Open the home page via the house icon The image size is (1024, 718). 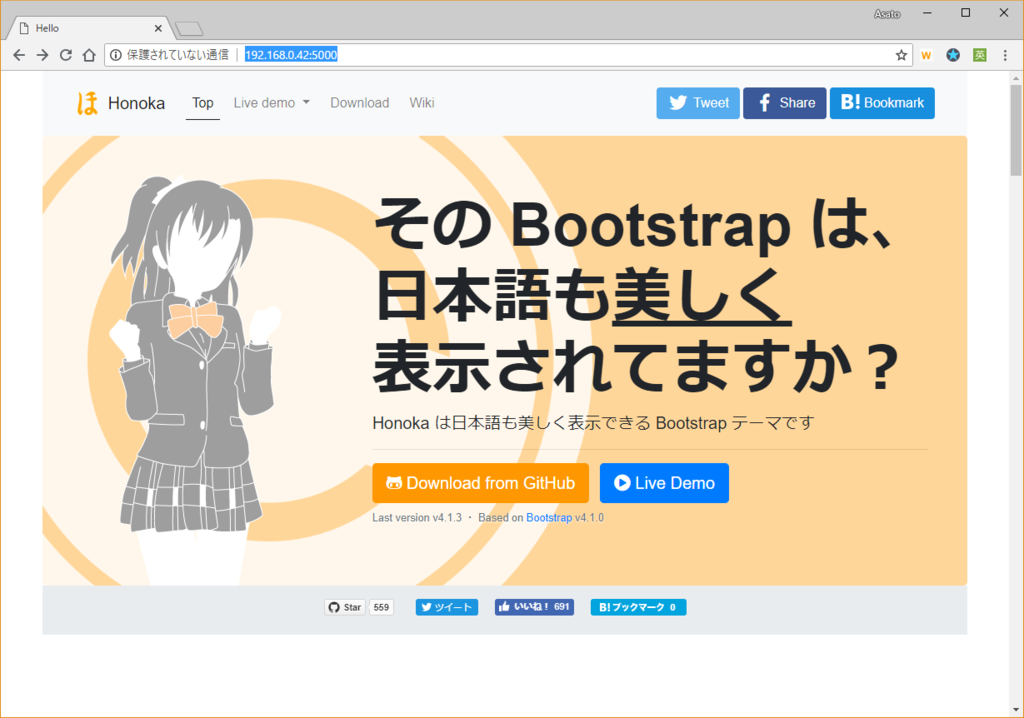(89, 55)
